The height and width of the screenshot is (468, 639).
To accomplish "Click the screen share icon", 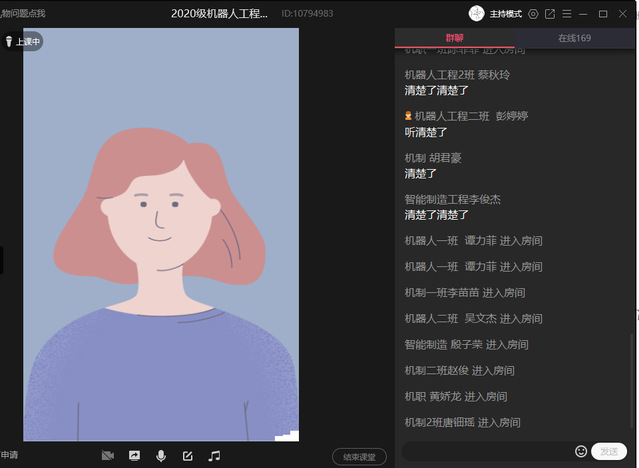I will (134, 456).
